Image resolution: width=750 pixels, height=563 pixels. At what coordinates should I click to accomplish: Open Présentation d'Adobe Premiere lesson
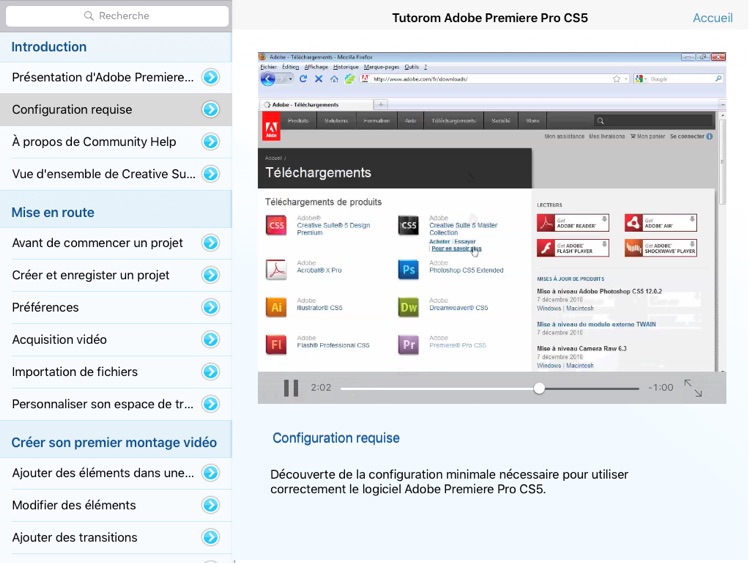click(116, 77)
